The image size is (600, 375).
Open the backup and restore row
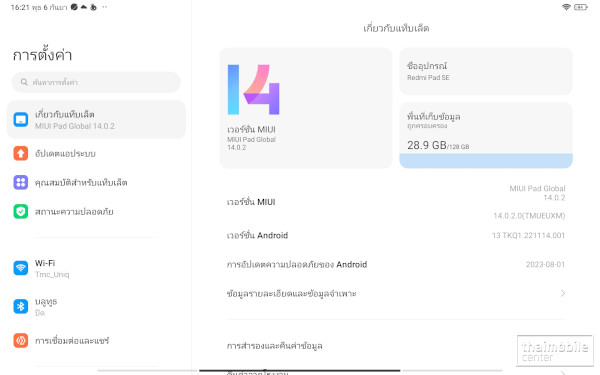(x=396, y=346)
